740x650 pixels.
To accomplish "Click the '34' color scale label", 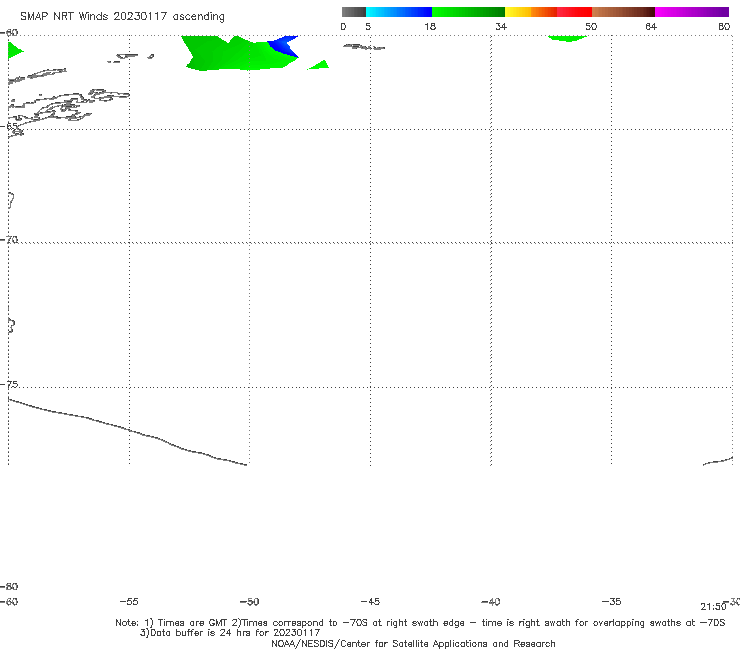I will click(x=501, y=27).
